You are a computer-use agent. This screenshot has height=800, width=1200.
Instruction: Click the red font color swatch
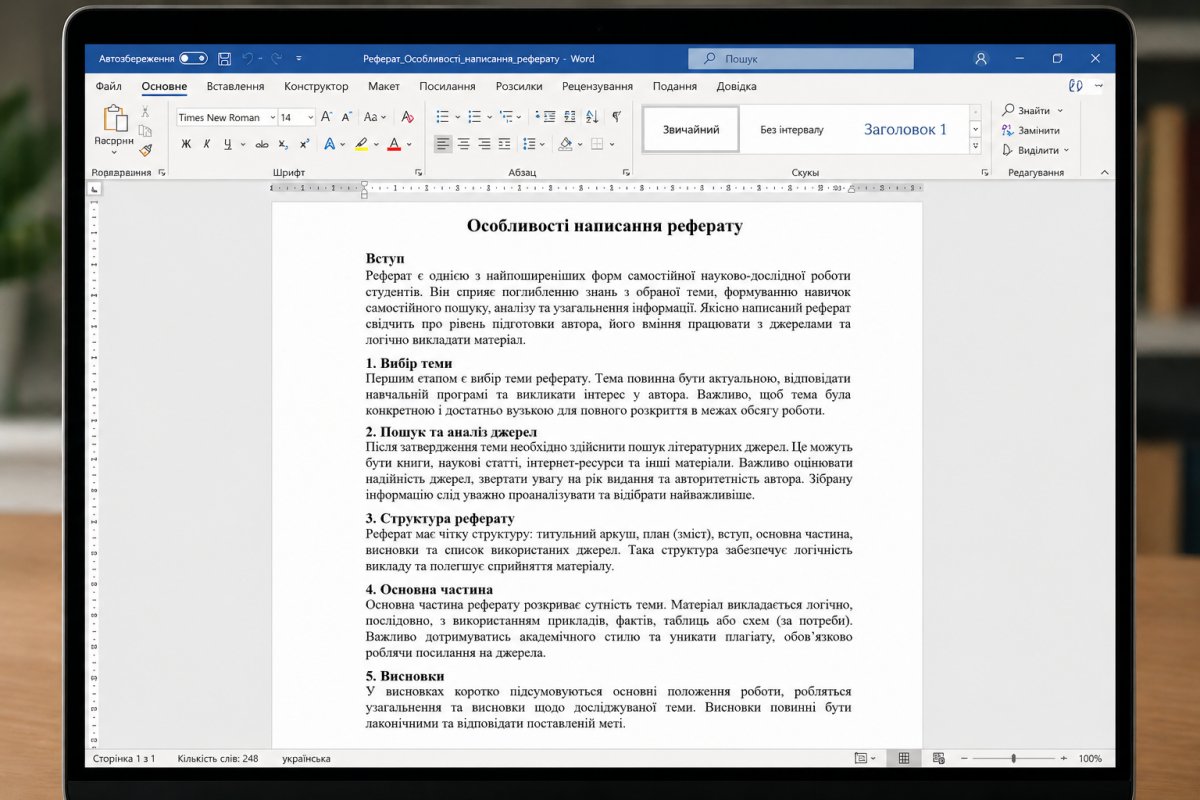[394, 144]
